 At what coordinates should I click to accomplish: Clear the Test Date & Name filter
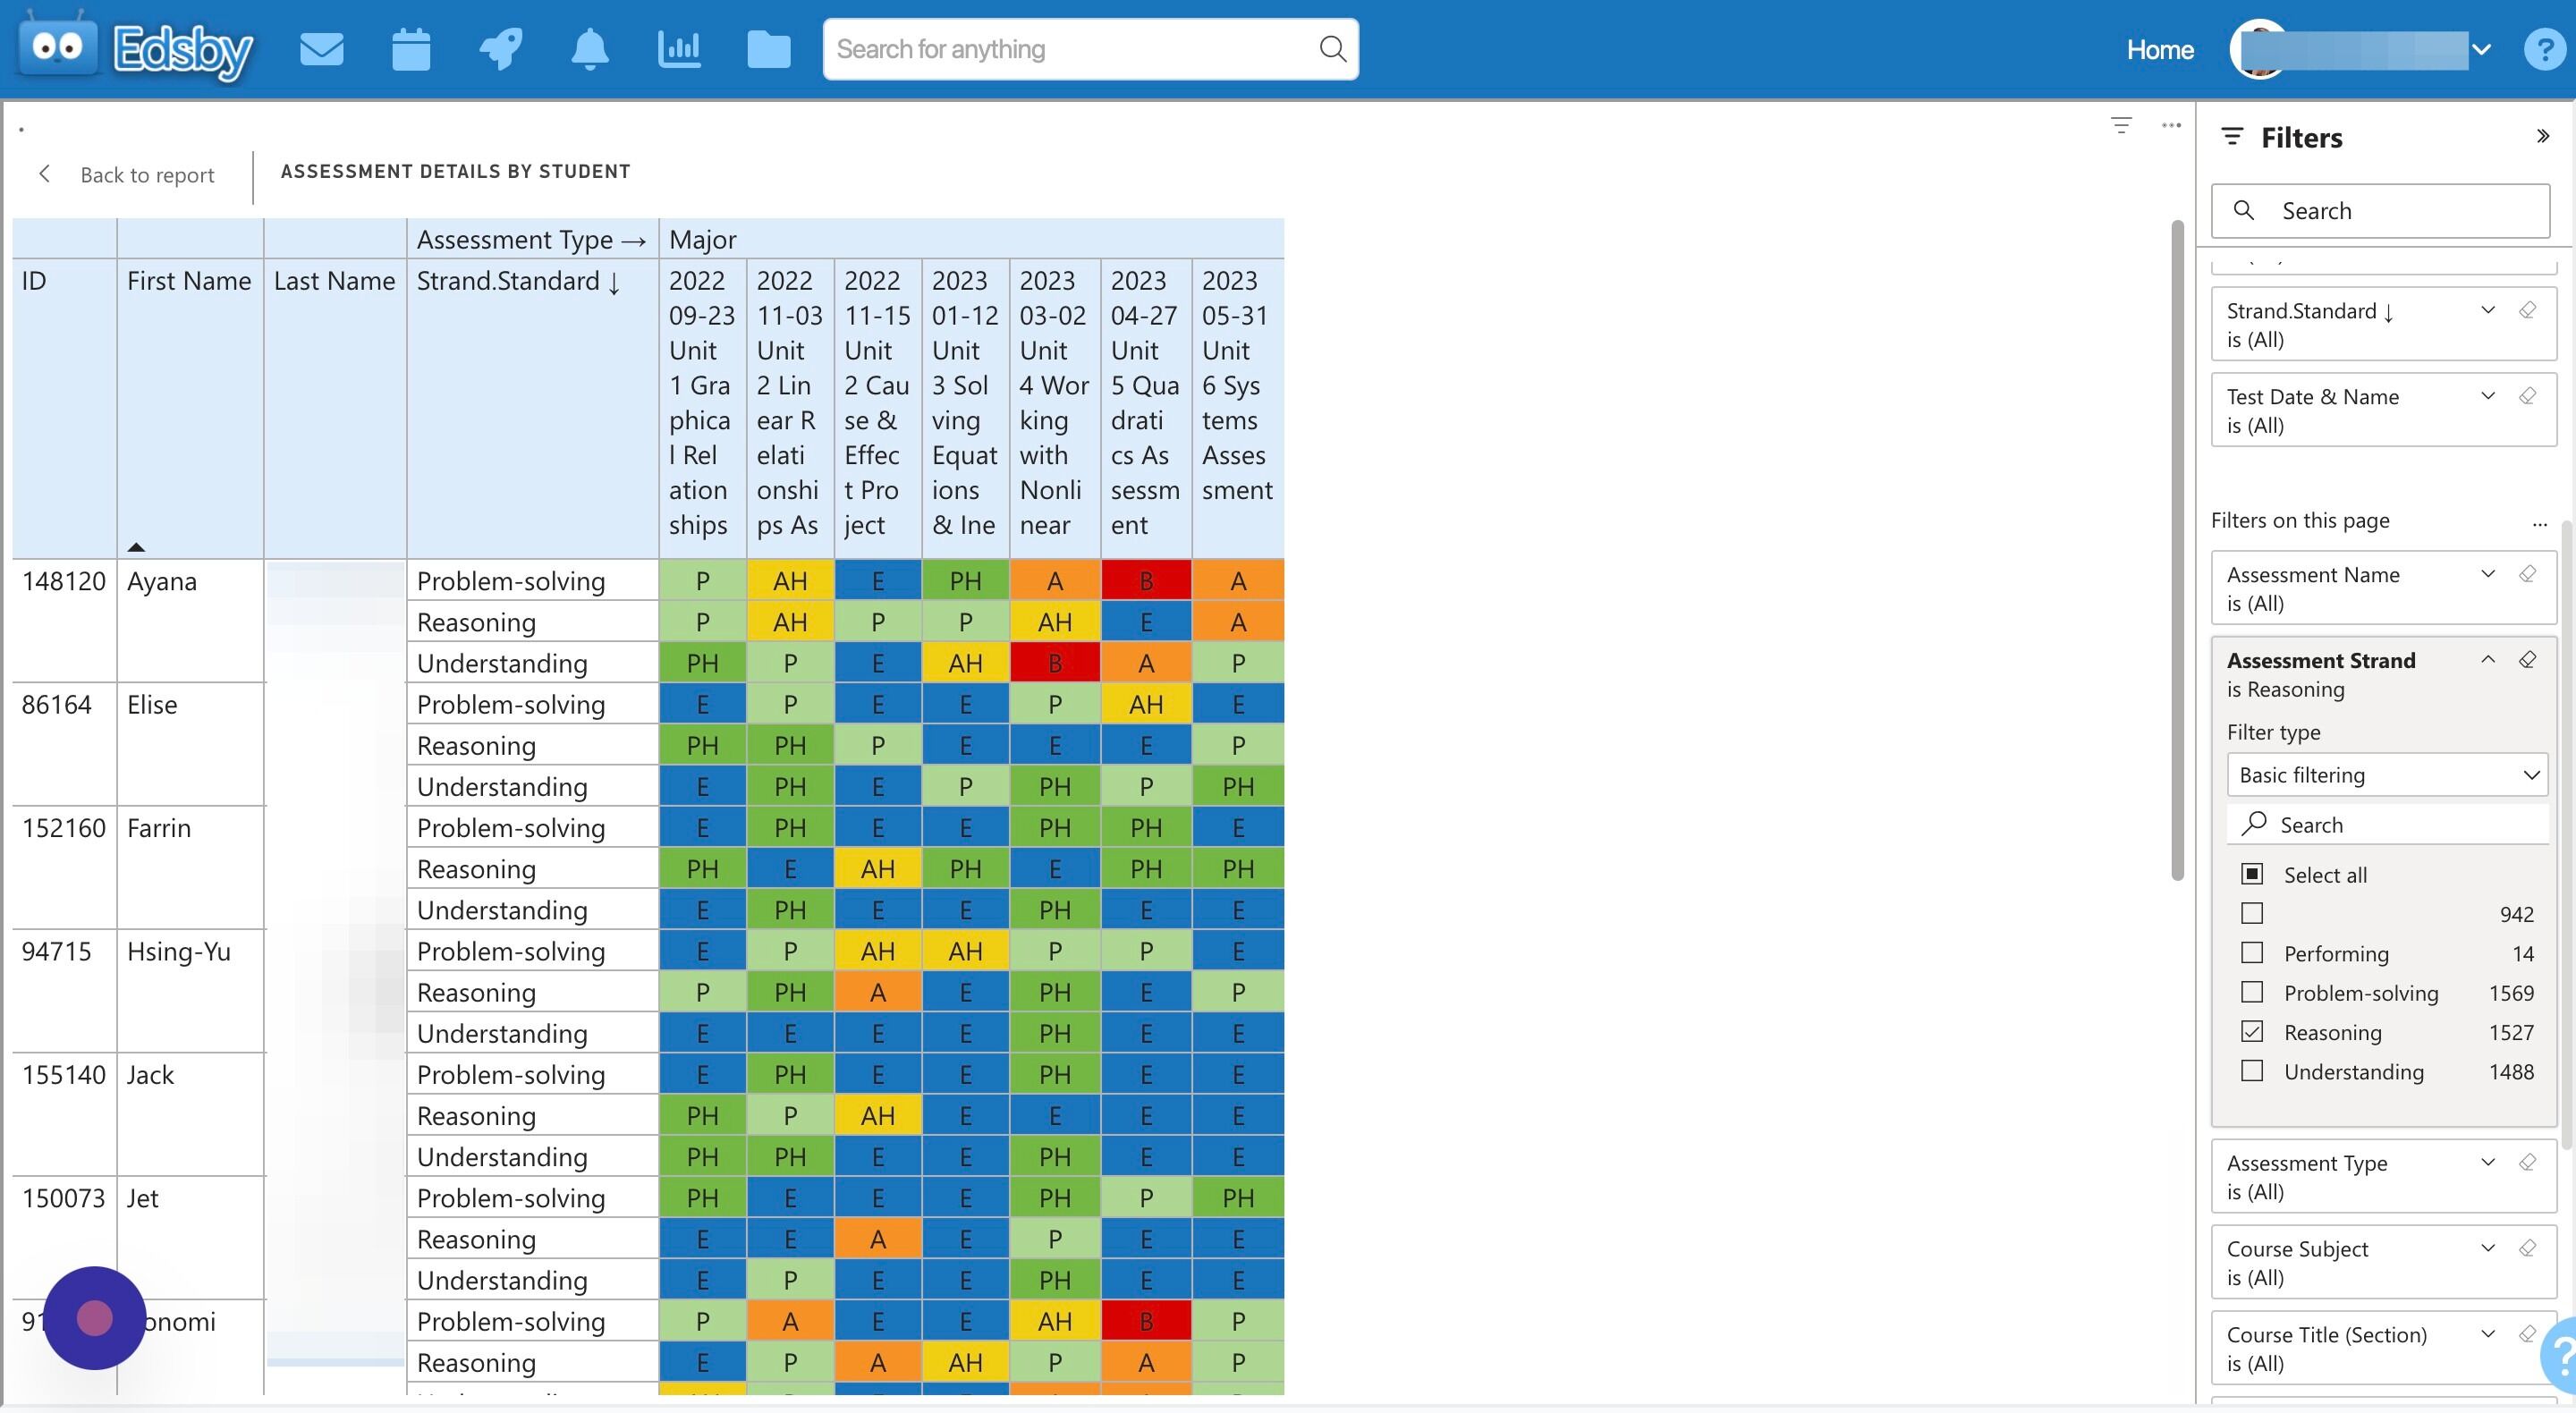coord(2527,397)
